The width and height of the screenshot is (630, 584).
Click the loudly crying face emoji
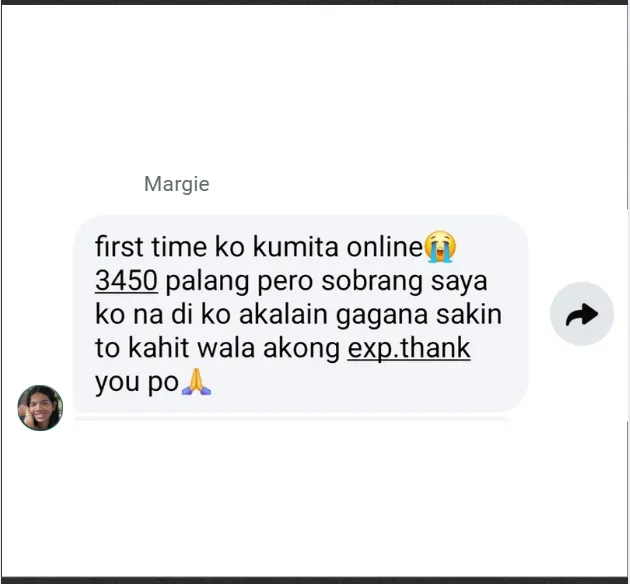click(440, 247)
